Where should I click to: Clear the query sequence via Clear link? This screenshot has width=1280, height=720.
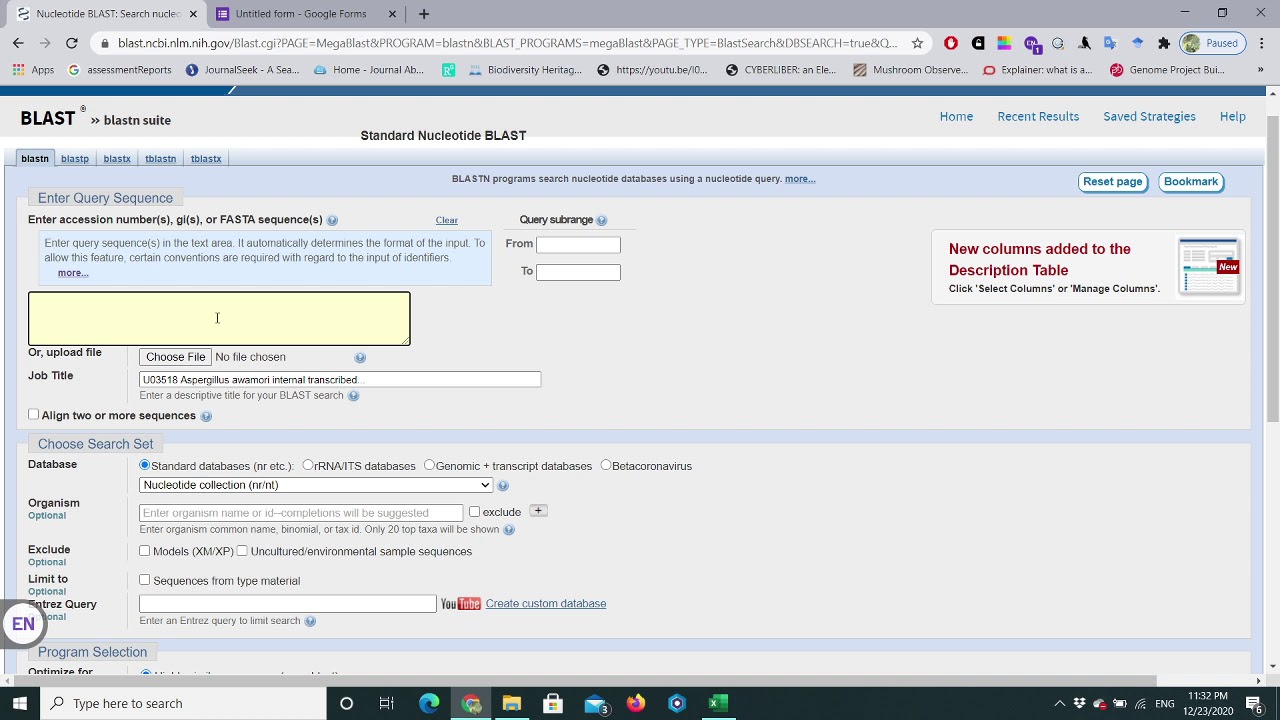[x=447, y=220]
